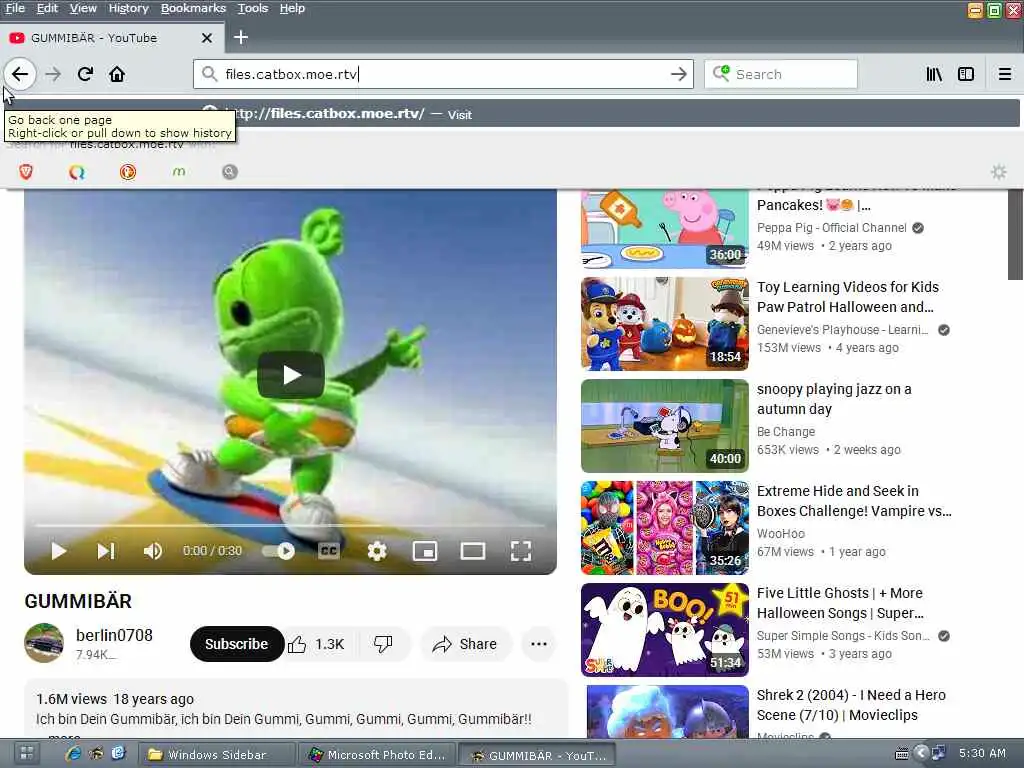Enable miniplayer mode
This screenshot has height=768, width=1024.
[425, 551]
